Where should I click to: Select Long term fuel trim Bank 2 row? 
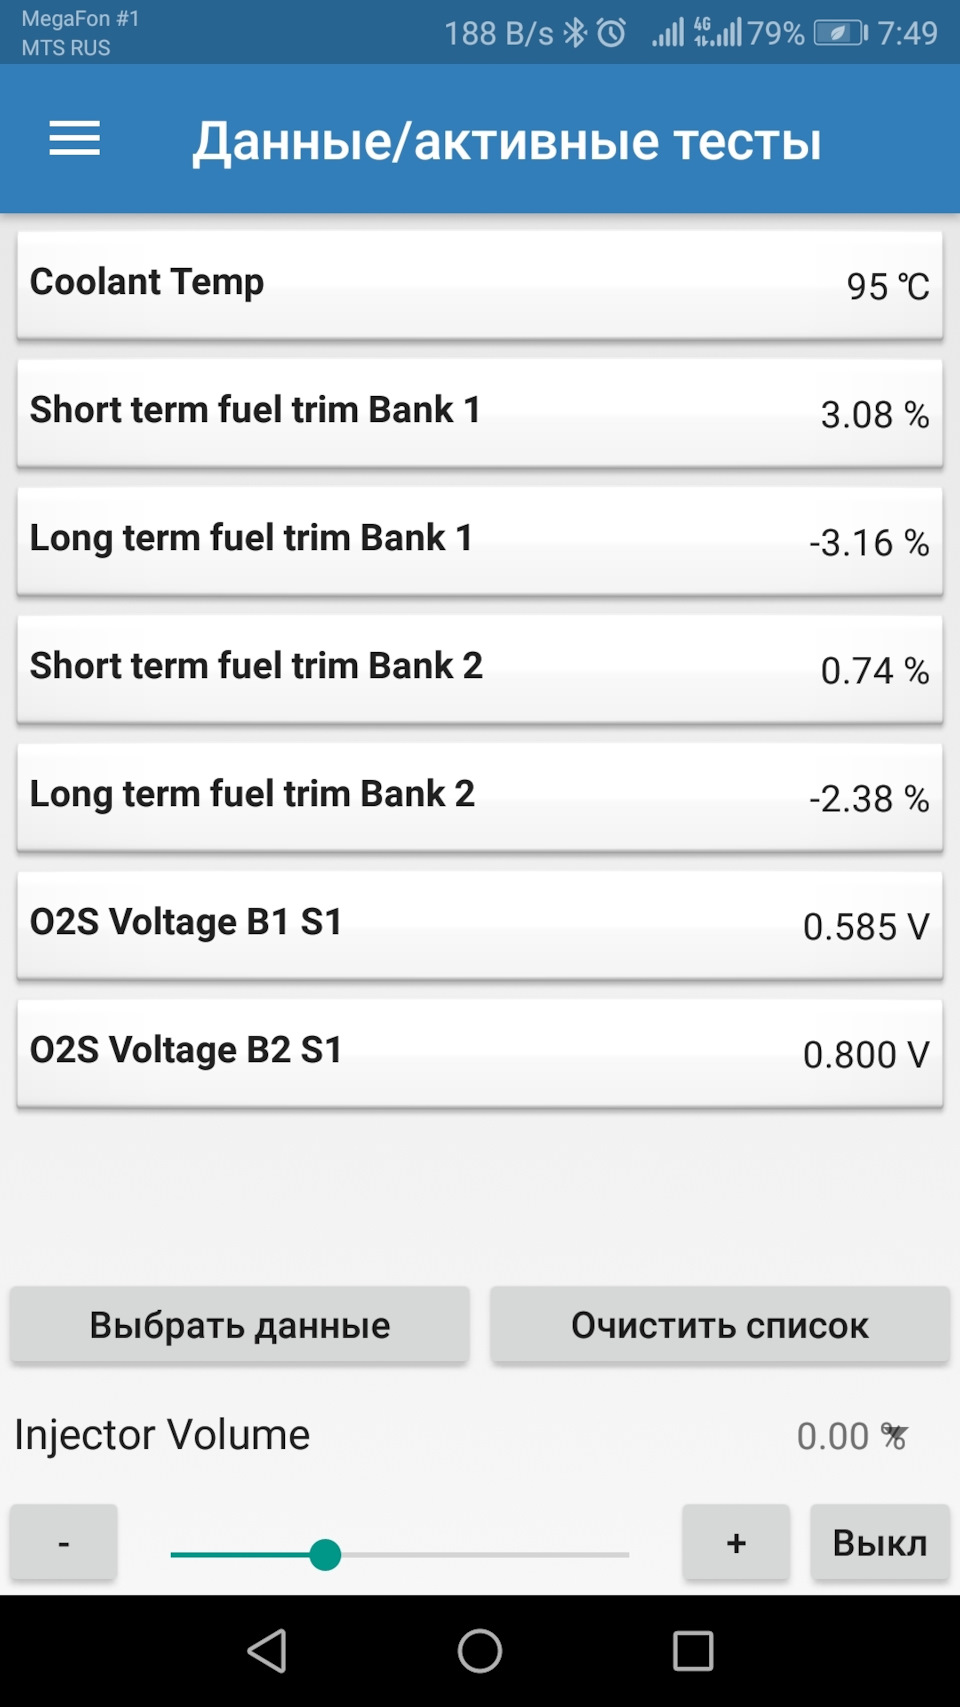click(480, 797)
